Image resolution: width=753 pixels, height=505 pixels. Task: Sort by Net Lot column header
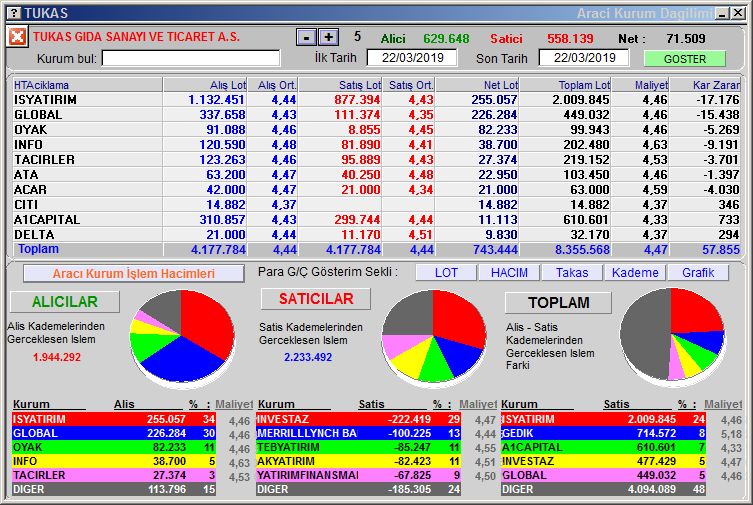tap(477, 85)
